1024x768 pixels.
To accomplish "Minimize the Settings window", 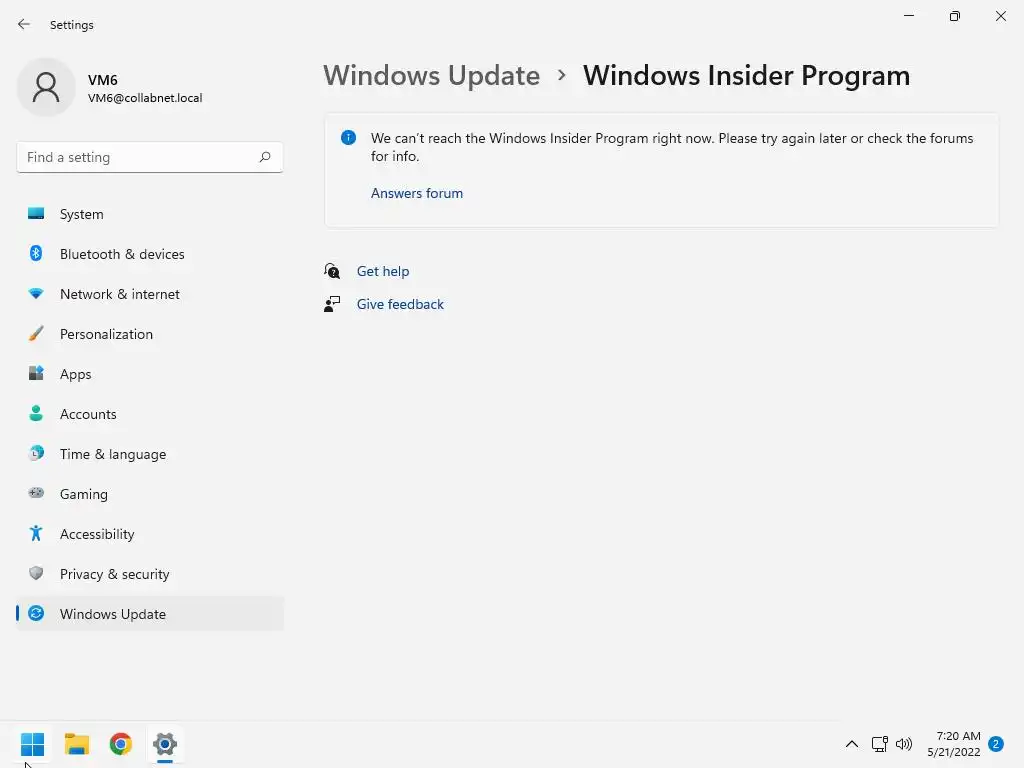I will (908, 16).
